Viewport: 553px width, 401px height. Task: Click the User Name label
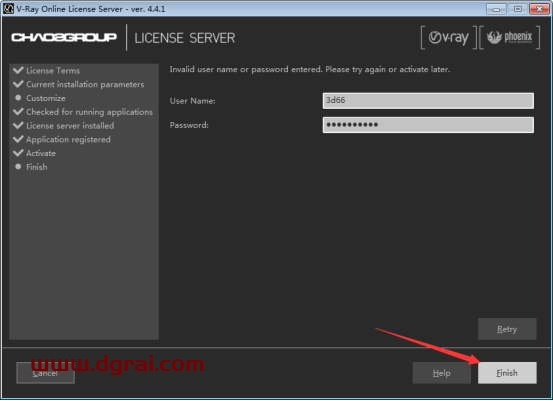pos(193,101)
